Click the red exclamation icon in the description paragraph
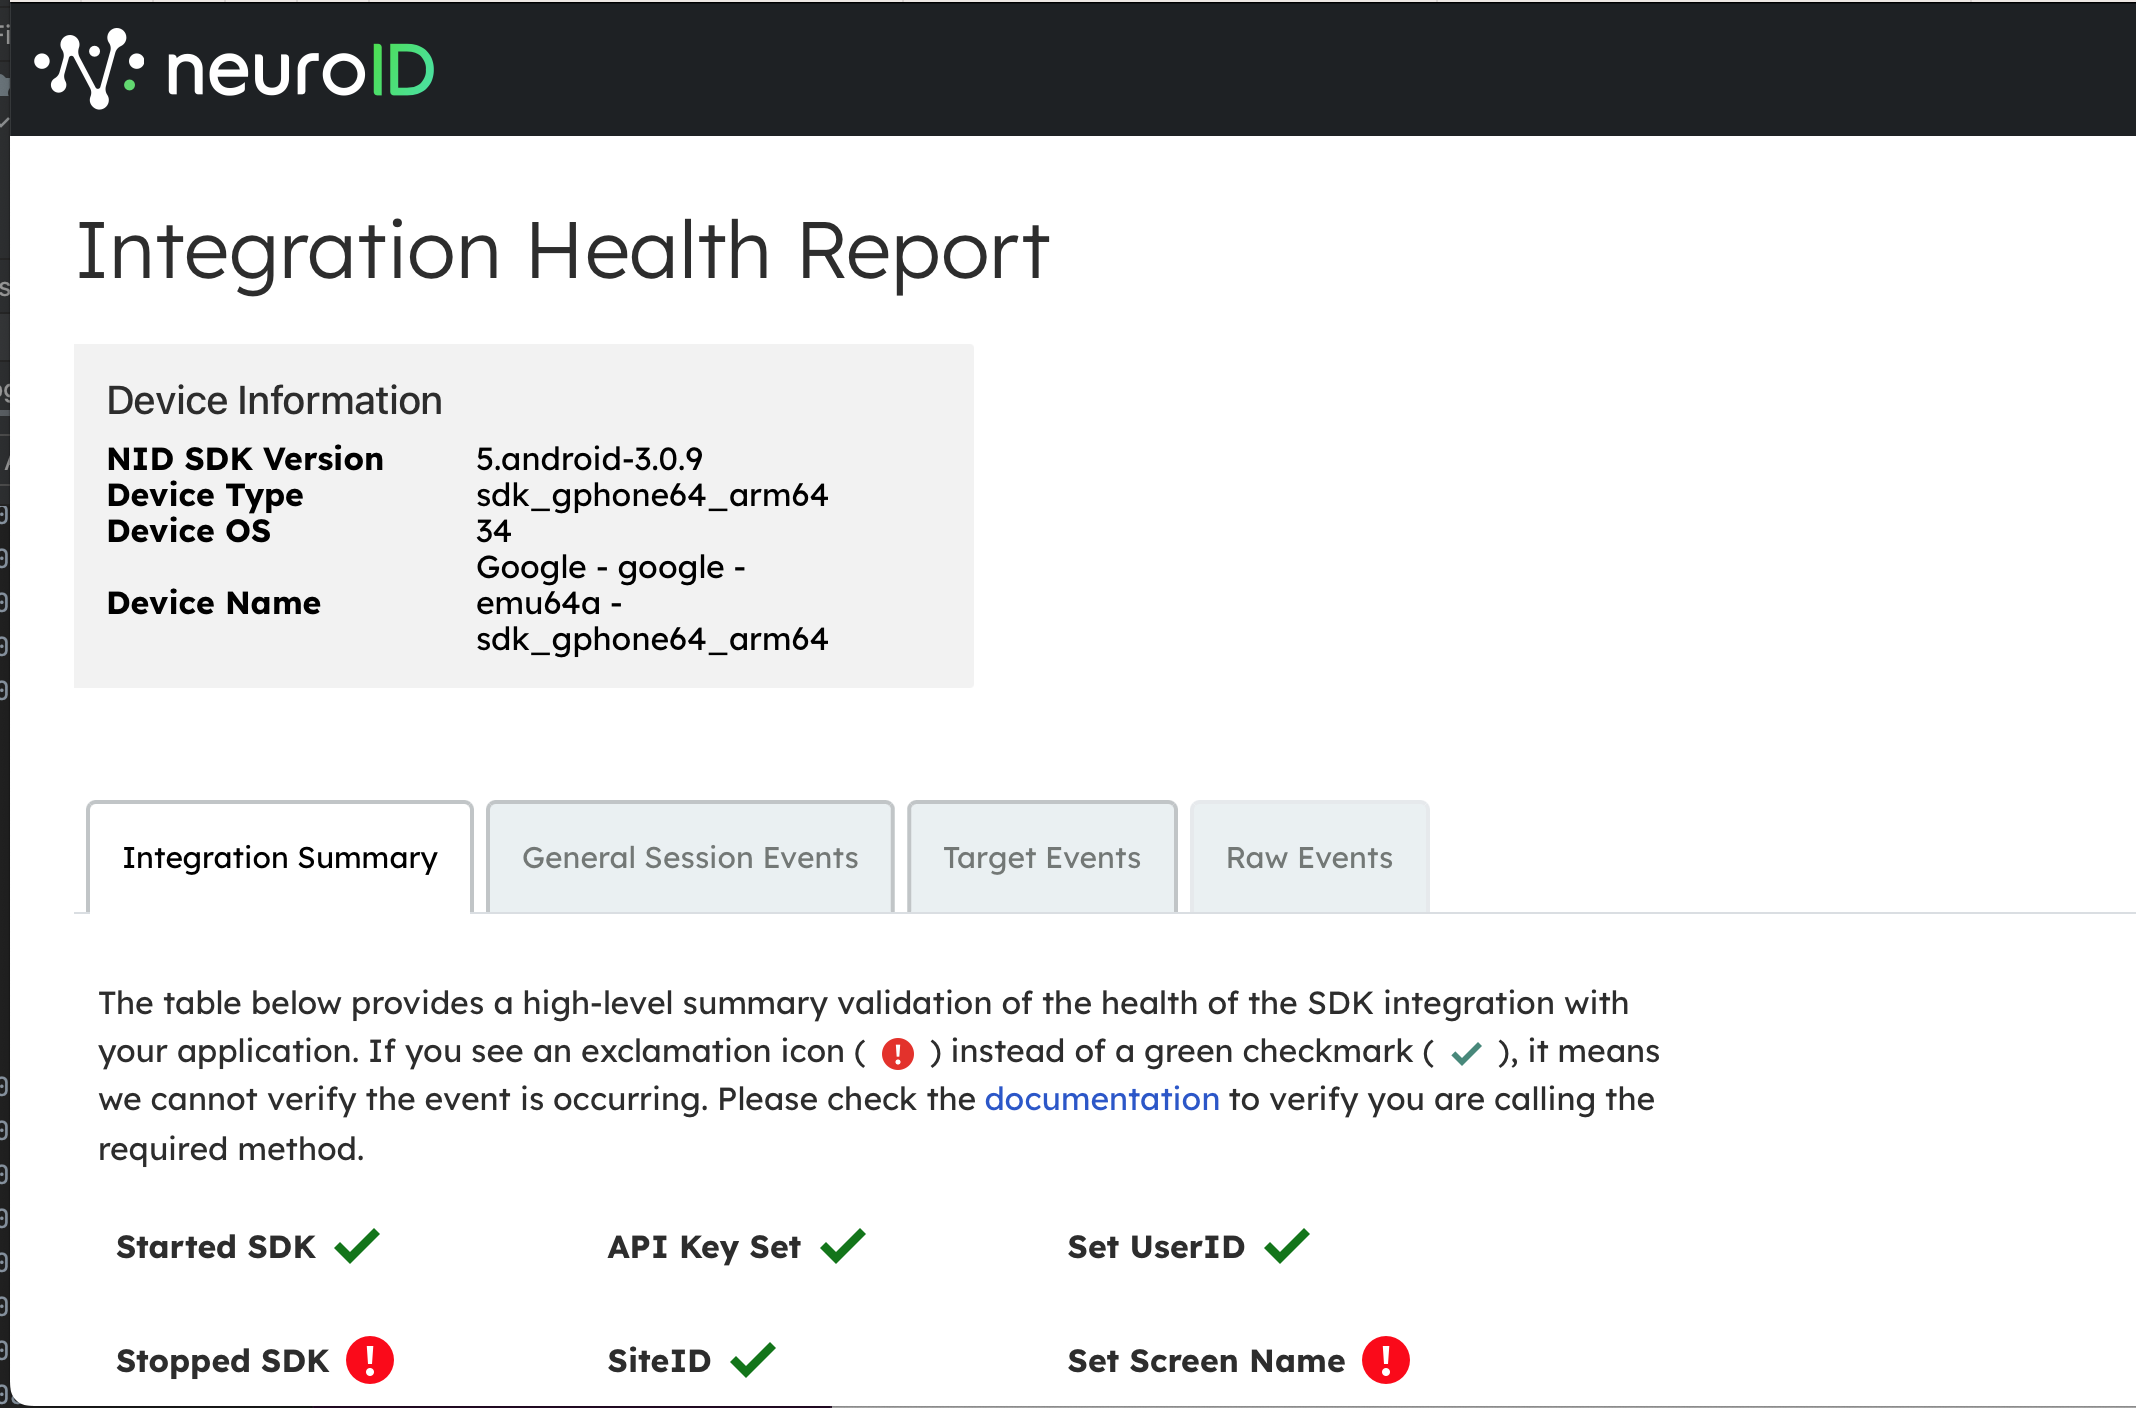 898,1053
